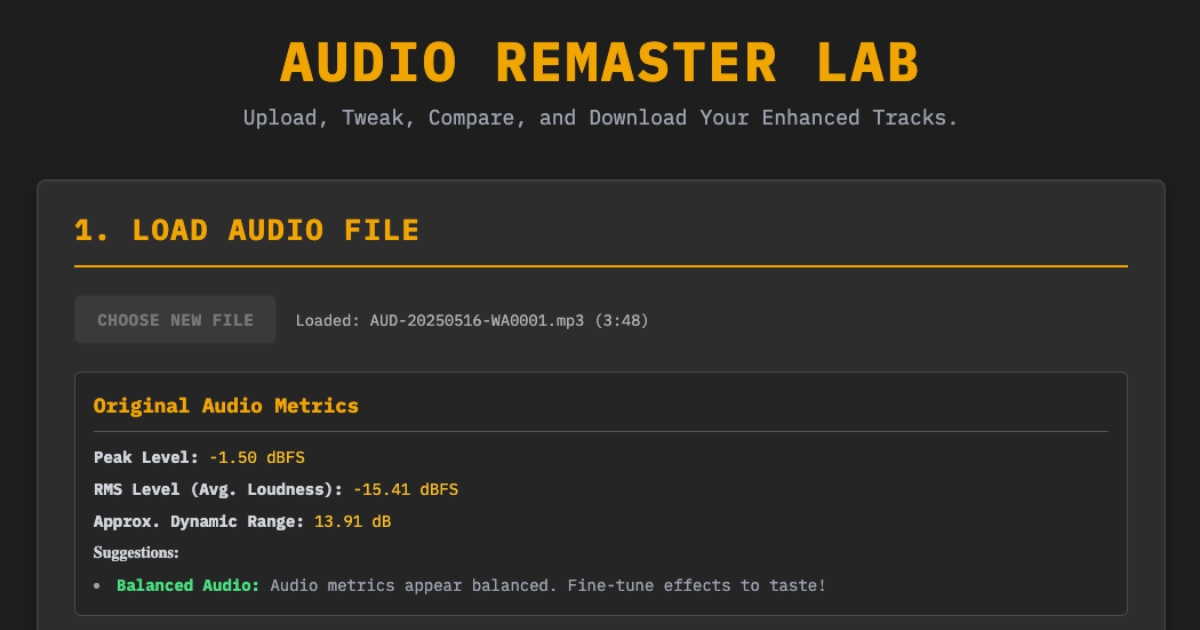Image resolution: width=1200 pixels, height=630 pixels.
Task: Click the LOAD AUDIO FILE section heading
Action: click(x=246, y=229)
